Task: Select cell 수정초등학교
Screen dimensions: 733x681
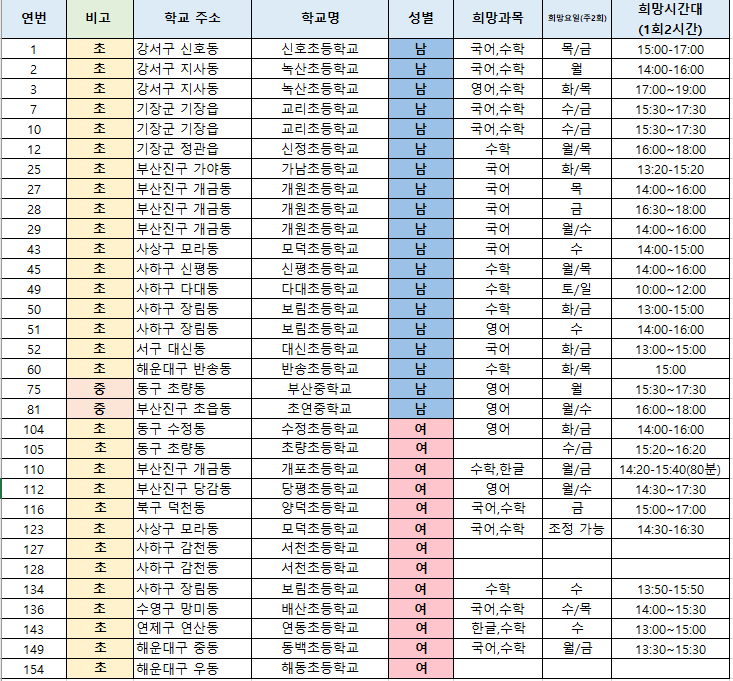Action: tap(320, 429)
